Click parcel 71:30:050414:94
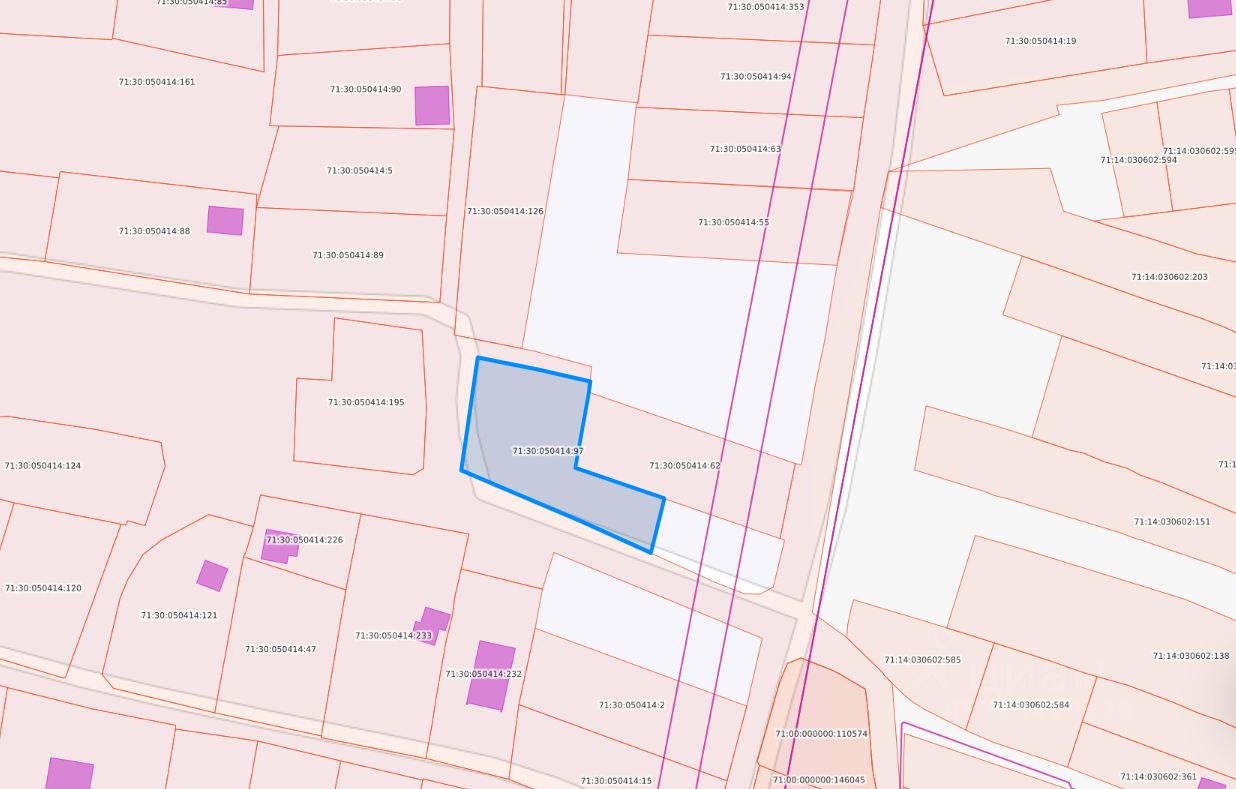Screen dimensions: 1236x789 point(755,77)
